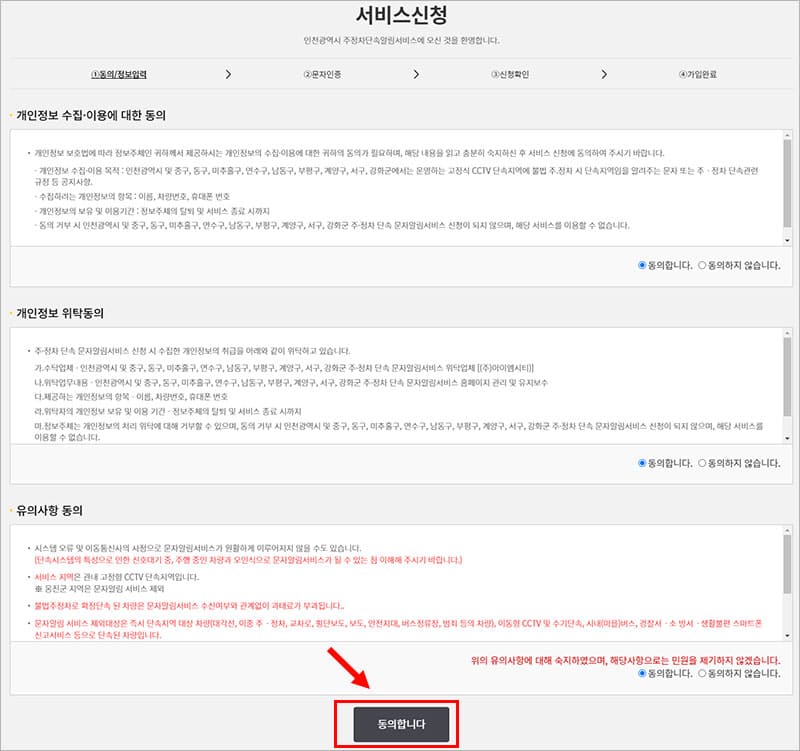Choose 동의하지 않습니다 for 개인정보 위탁동의
The image size is (800, 751).
[703, 463]
